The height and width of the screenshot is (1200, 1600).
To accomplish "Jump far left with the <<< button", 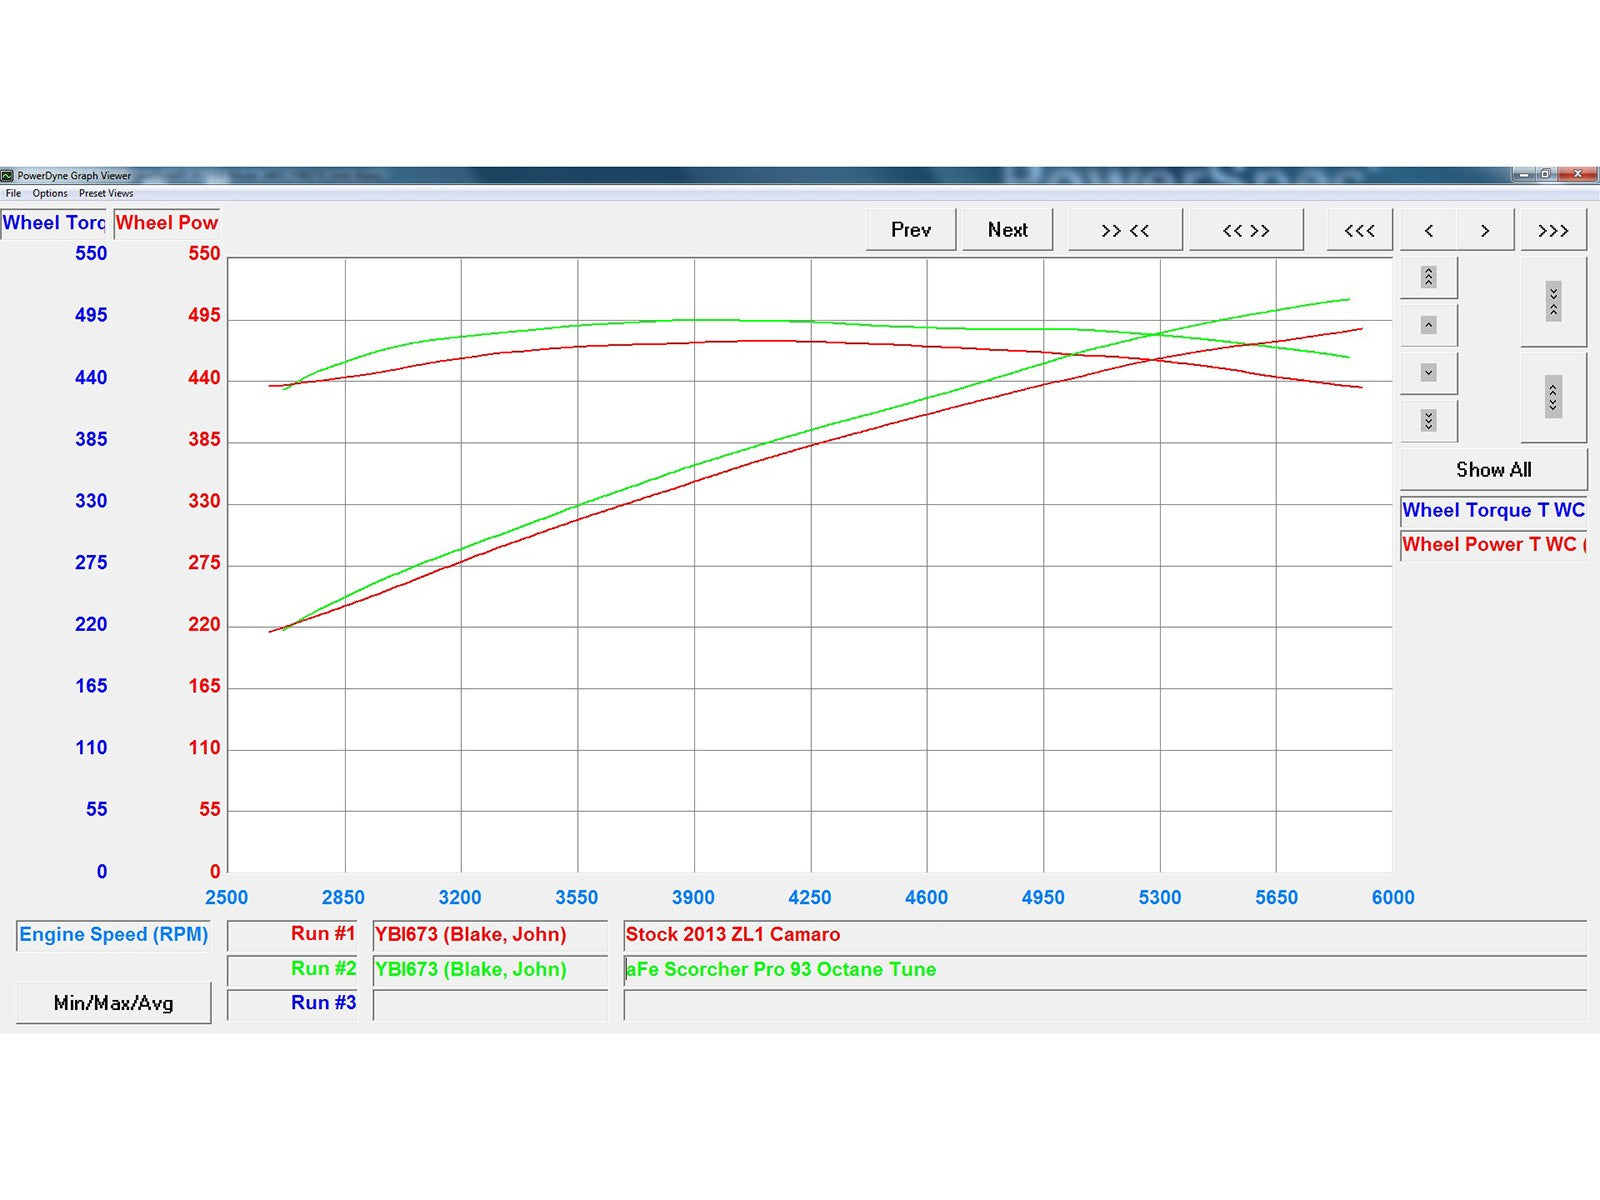I will pyautogui.click(x=1359, y=230).
